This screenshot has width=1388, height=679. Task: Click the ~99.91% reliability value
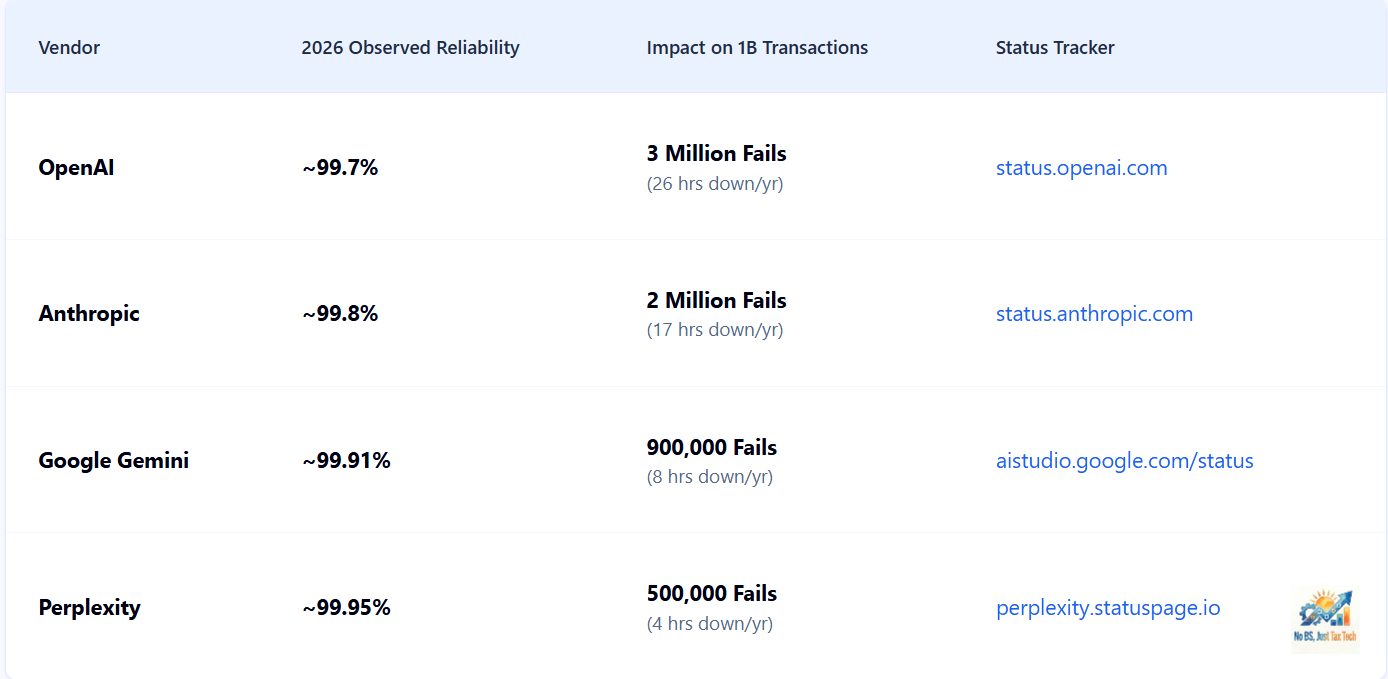346,461
